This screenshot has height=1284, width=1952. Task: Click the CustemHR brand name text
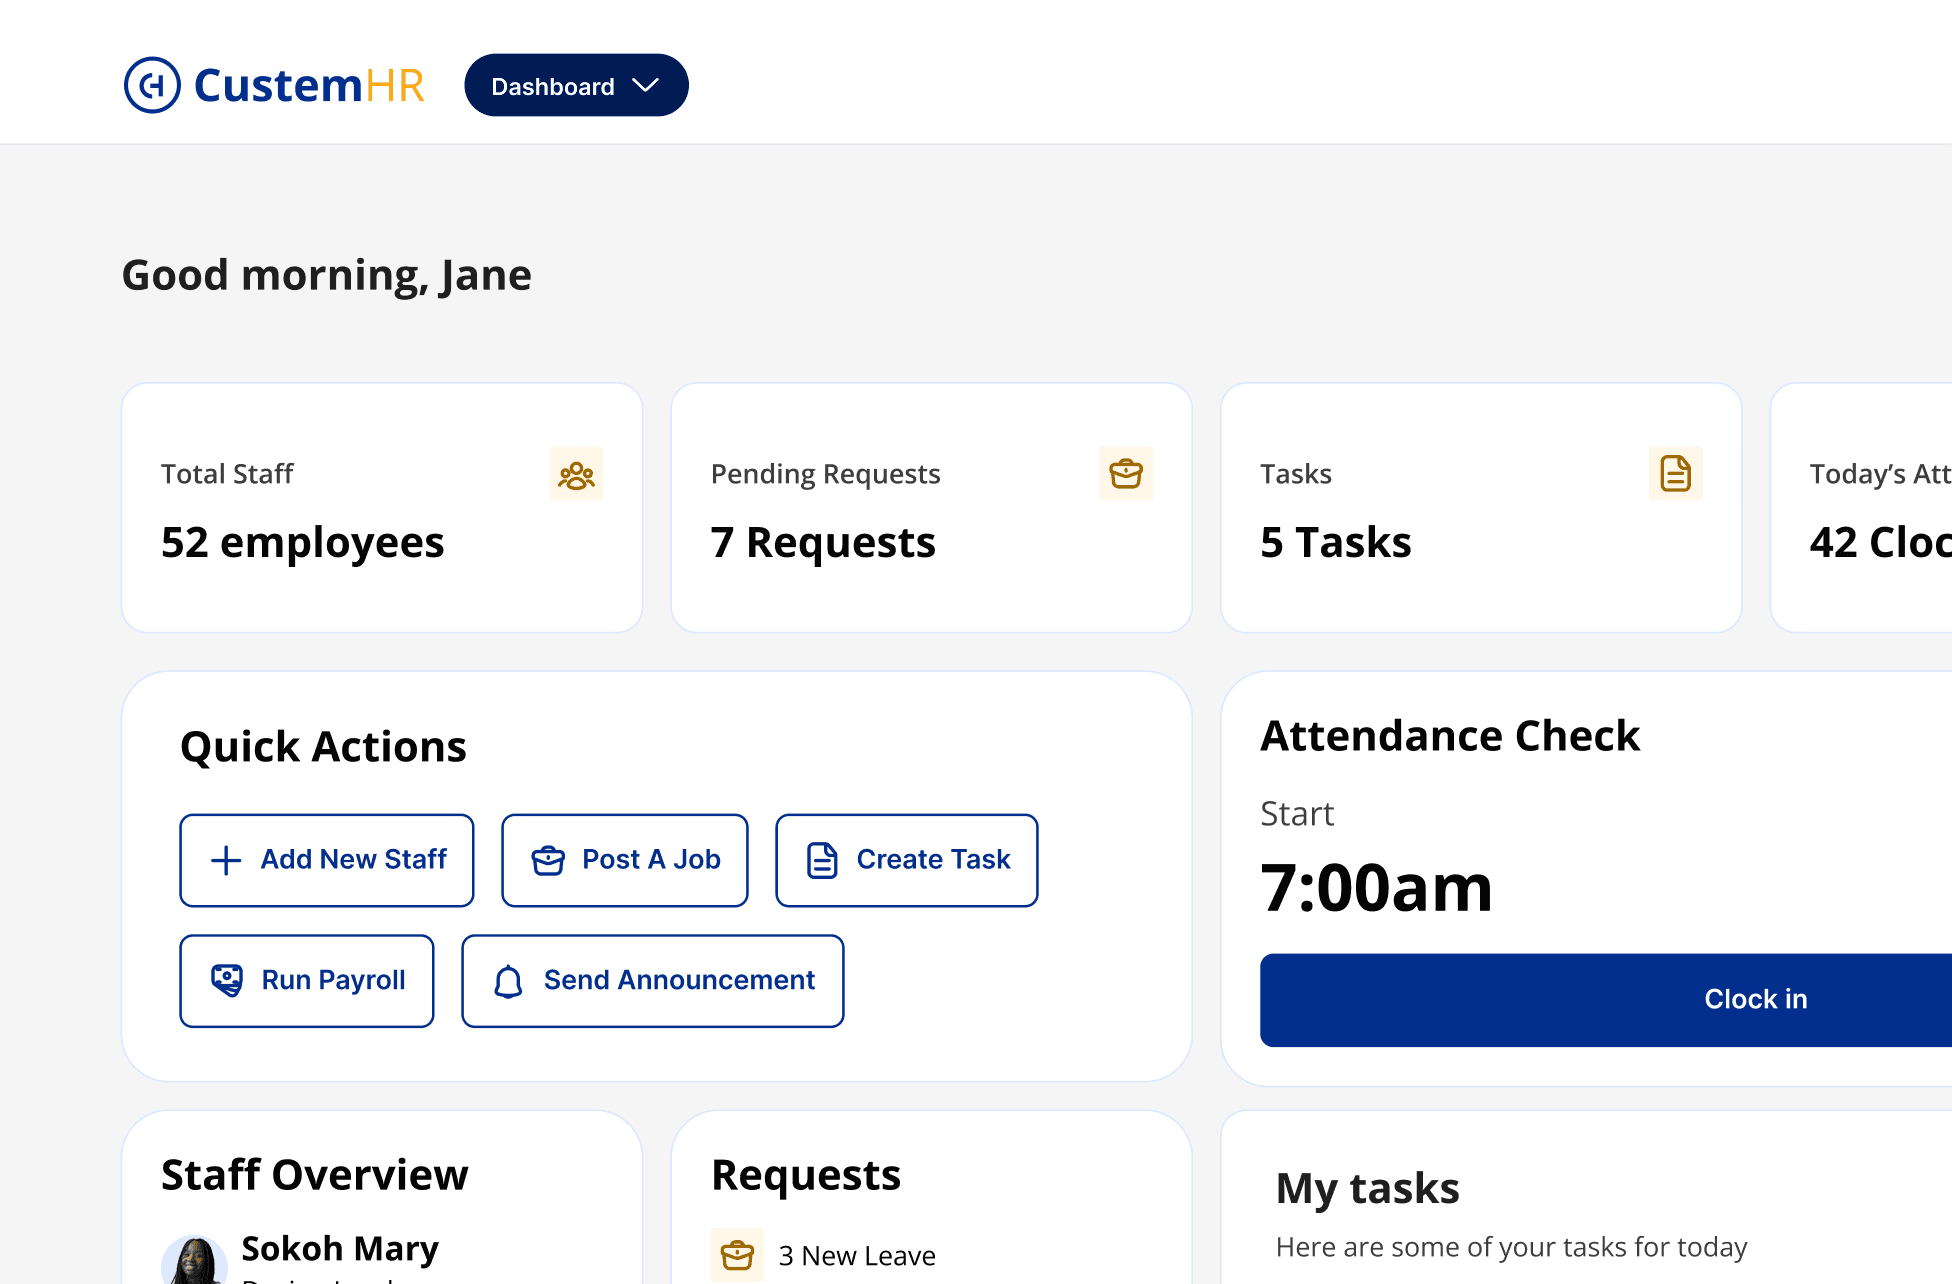309,86
